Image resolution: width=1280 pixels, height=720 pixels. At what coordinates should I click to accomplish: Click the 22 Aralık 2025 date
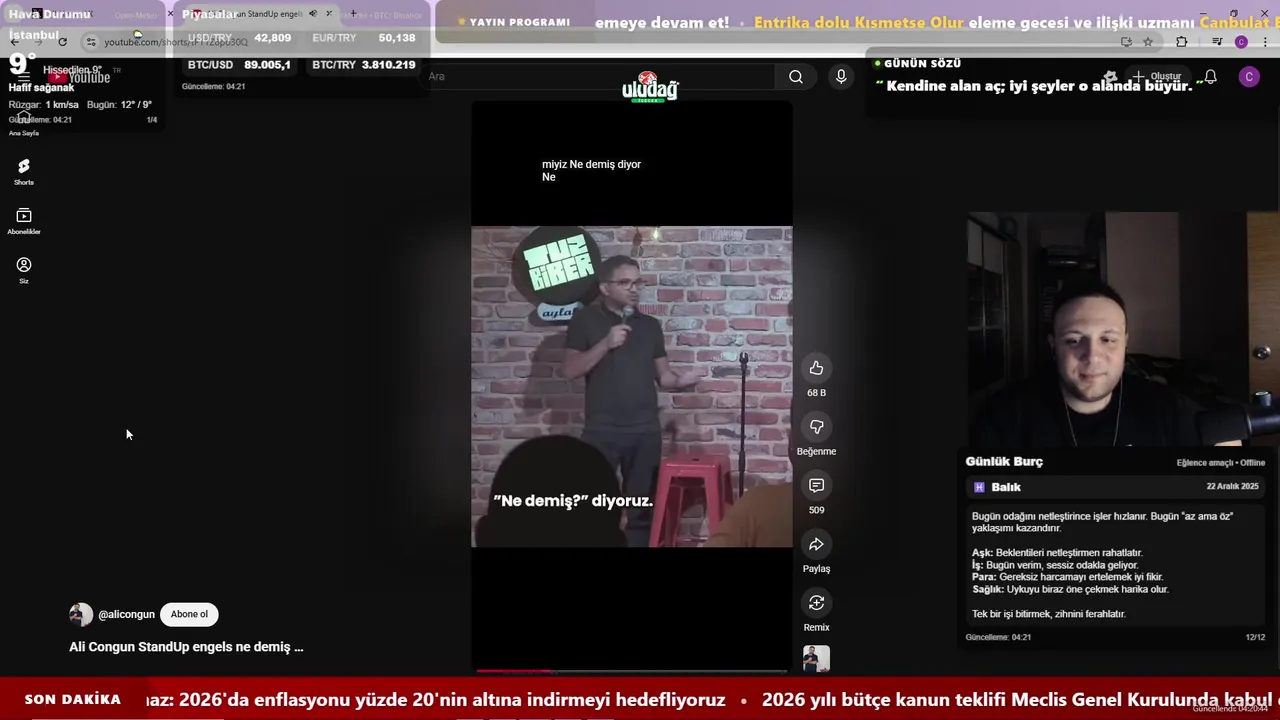(x=1232, y=487)
